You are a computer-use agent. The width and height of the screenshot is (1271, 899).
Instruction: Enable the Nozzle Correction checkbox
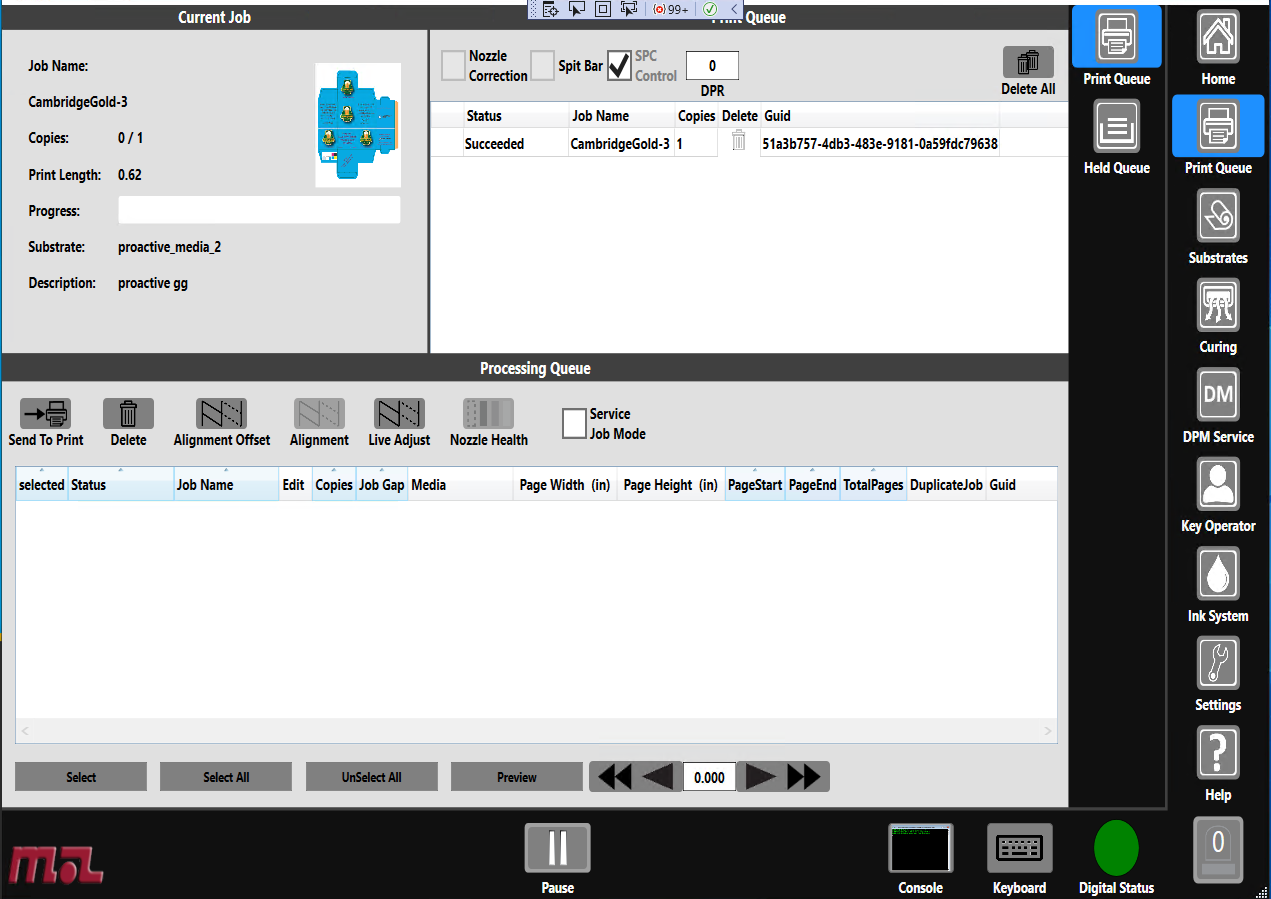click(454, 66)
